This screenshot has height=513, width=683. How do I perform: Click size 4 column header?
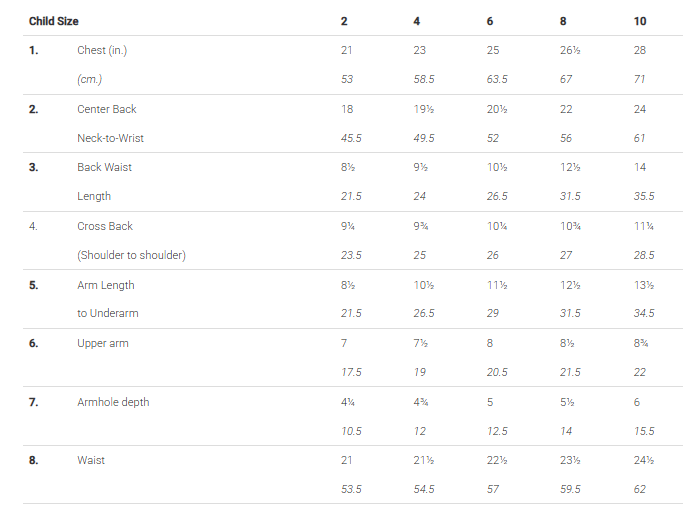(417, 21)
